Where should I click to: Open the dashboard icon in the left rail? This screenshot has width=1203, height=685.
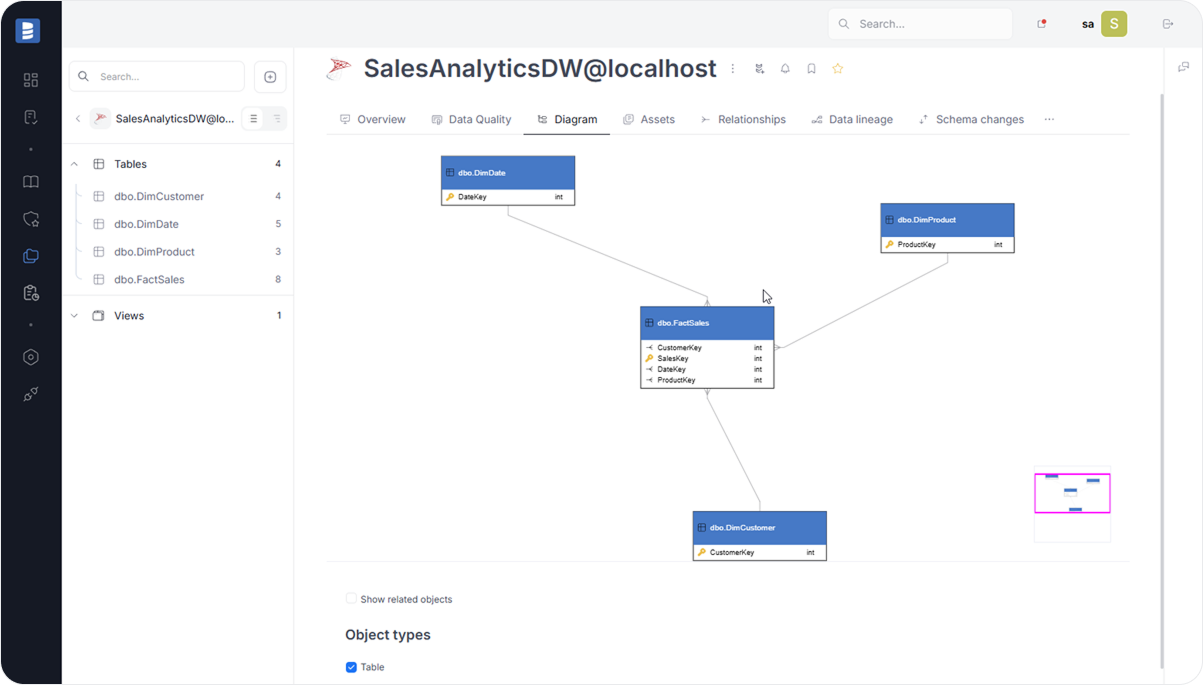click(30, 79)
